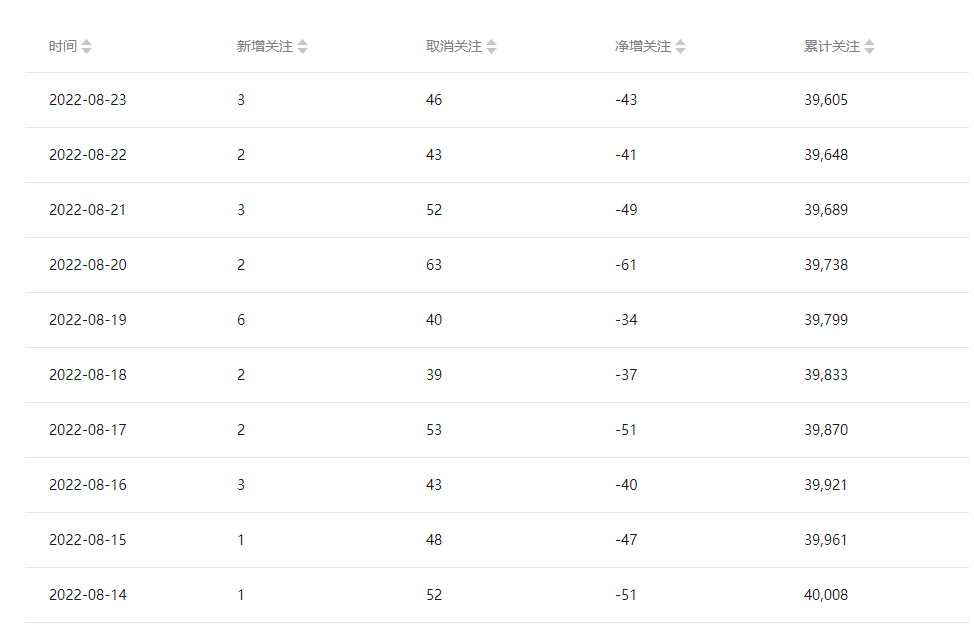Viewport: 974px width, 641px height.
Task: Click unfollow count 39 on 2022-08-18
Action: click(434, 375)
